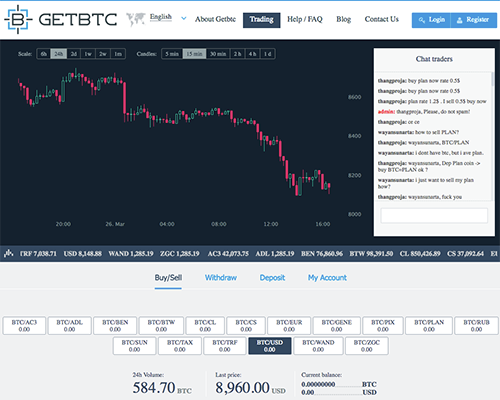Select the BTC/GENE trading pair
Viewport: 500px width, 400px height.
point(337,326)
